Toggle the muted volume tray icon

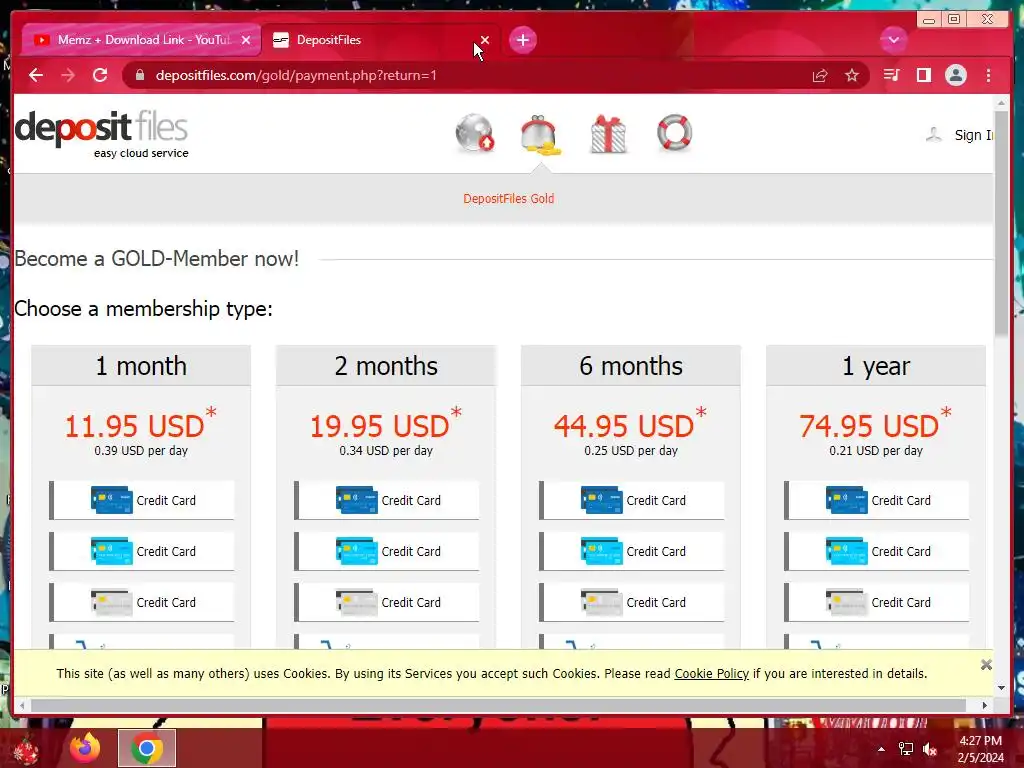pyautogui.click(x=930, y=749)
